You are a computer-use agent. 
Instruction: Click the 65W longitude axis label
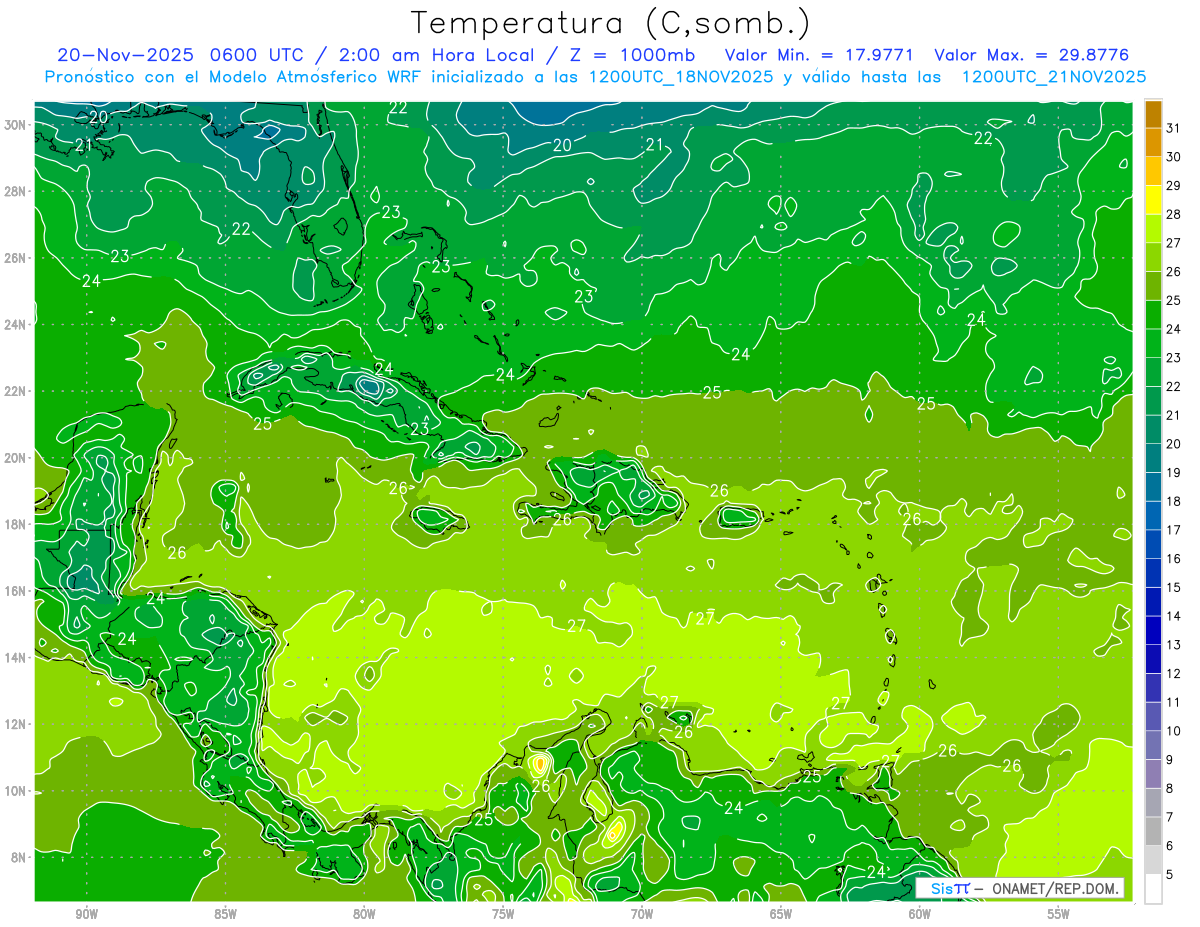(x=781, y=913)
